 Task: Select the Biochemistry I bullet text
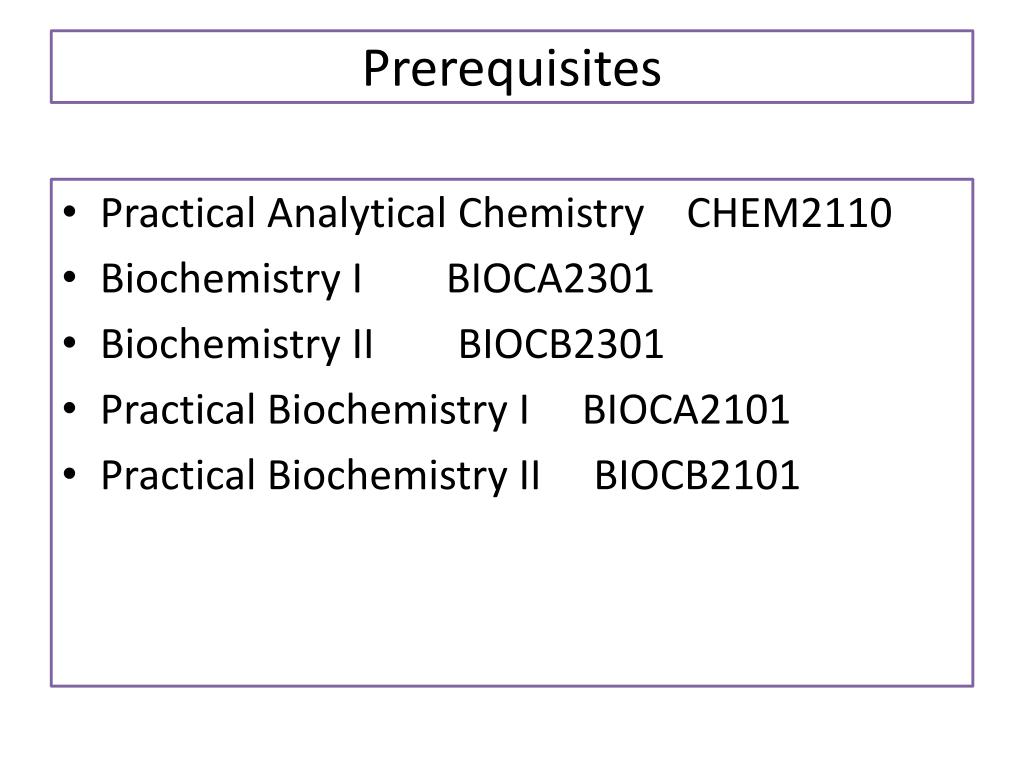231,280
